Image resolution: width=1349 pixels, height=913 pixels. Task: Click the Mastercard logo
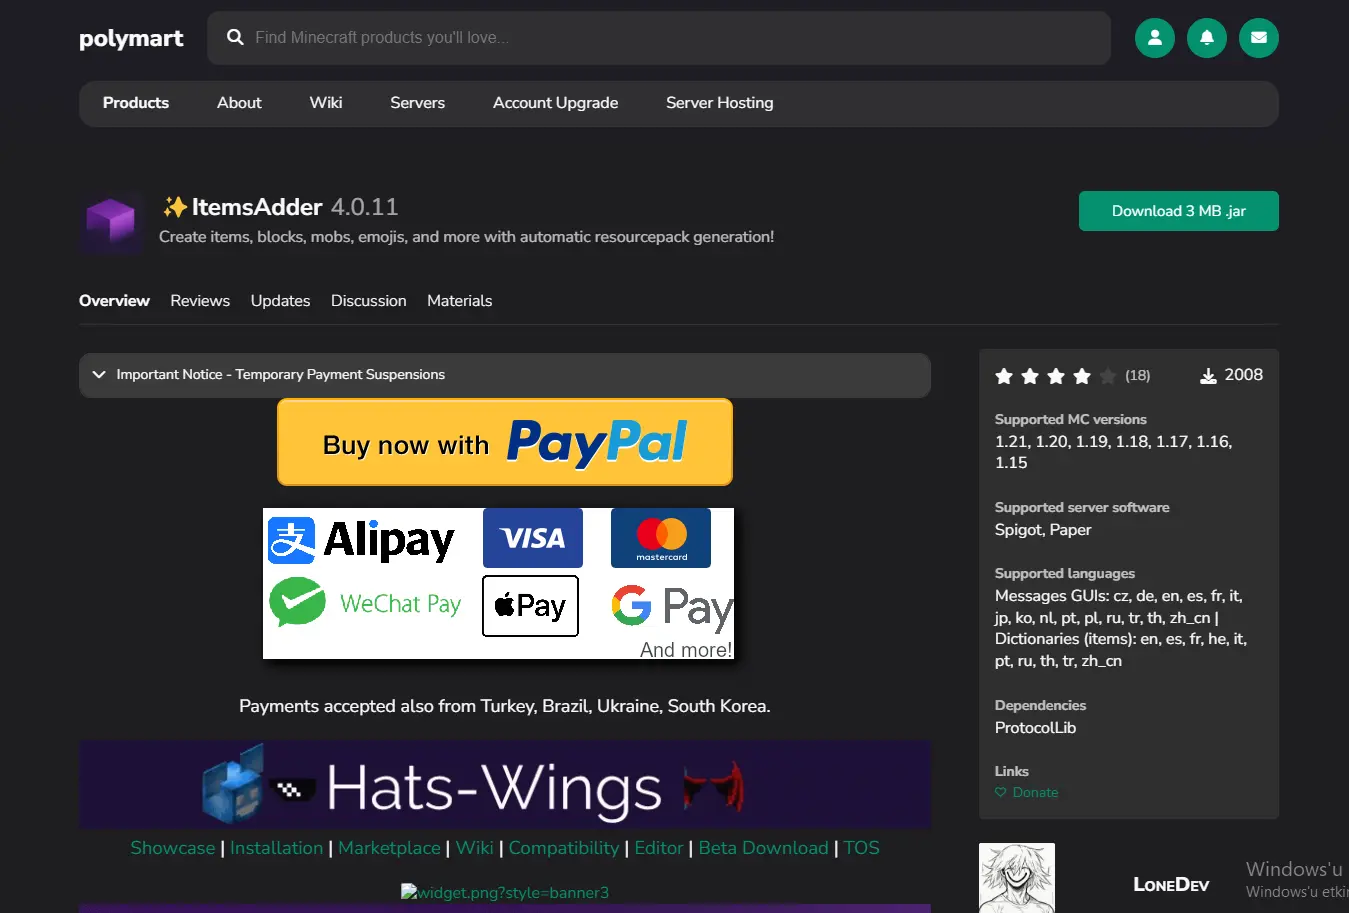point(661,538)
